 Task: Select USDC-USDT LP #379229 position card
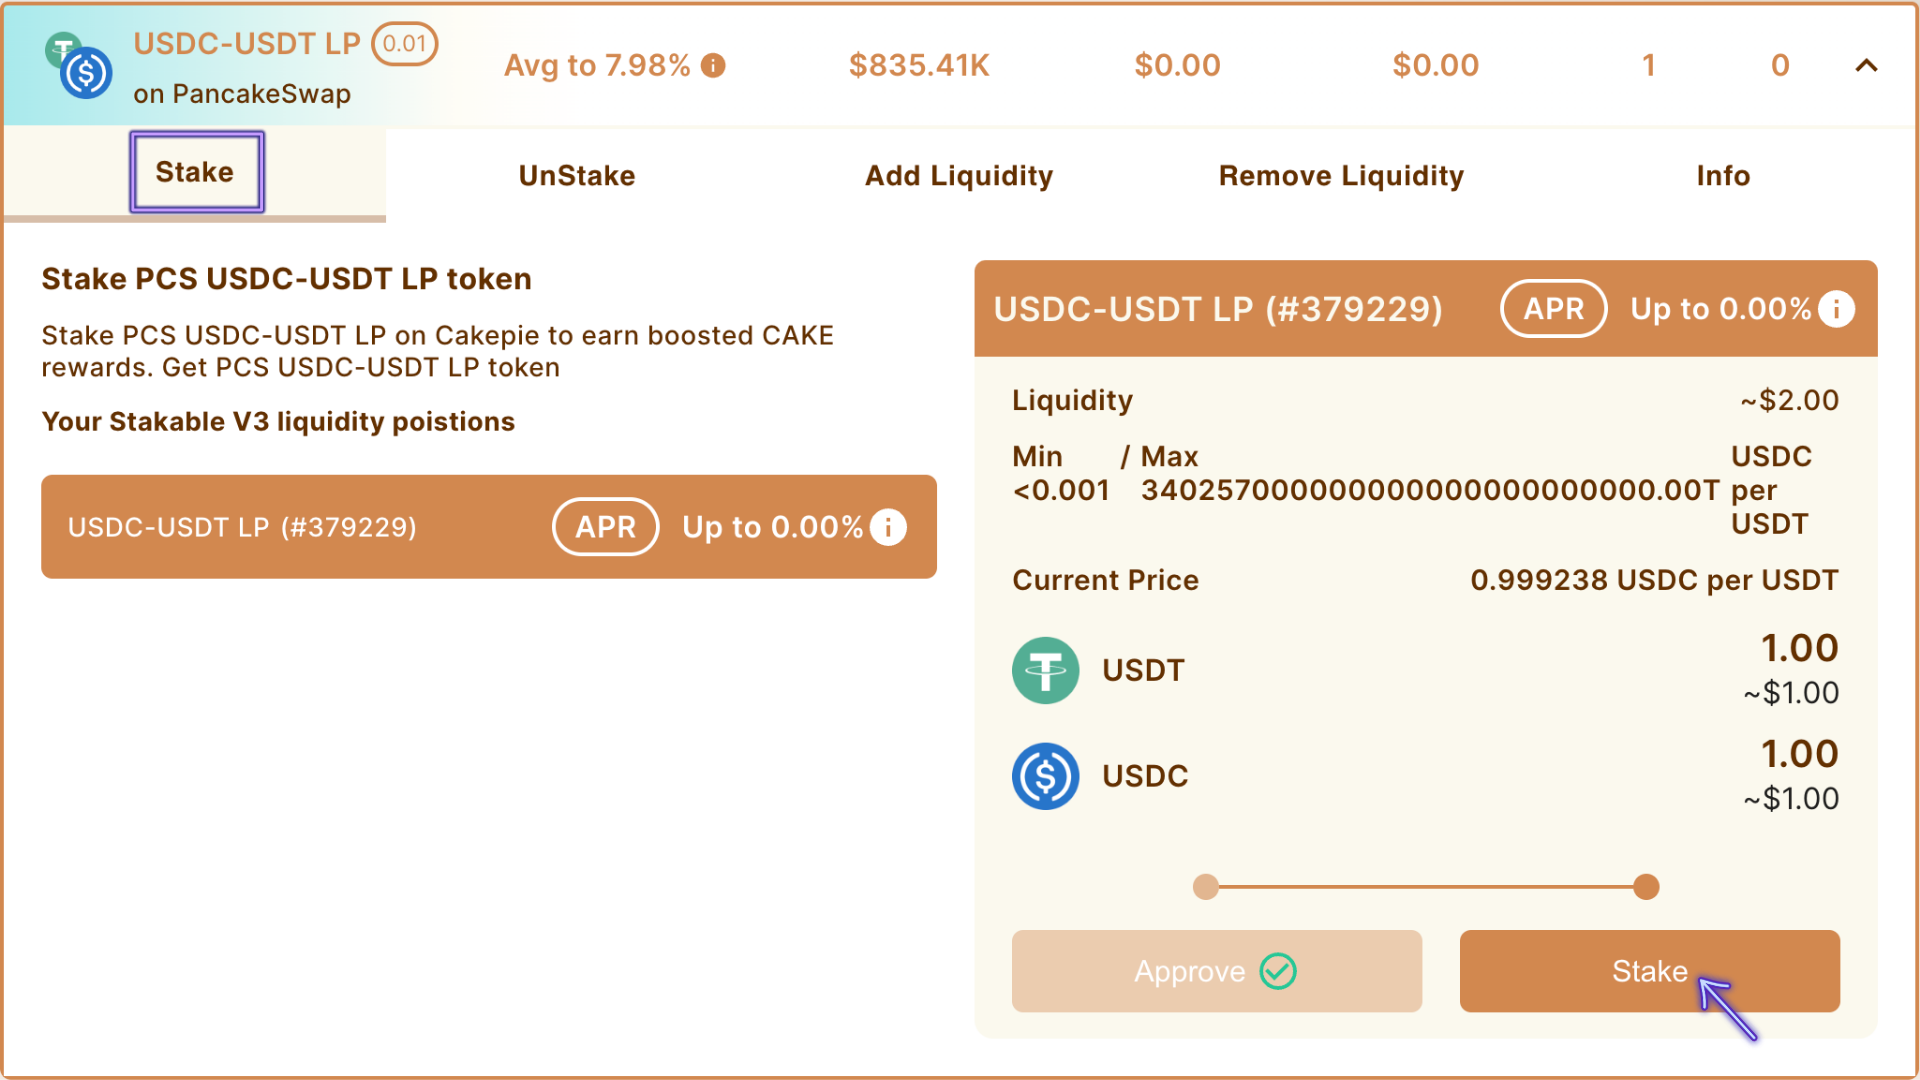click(x=300, y=527)
